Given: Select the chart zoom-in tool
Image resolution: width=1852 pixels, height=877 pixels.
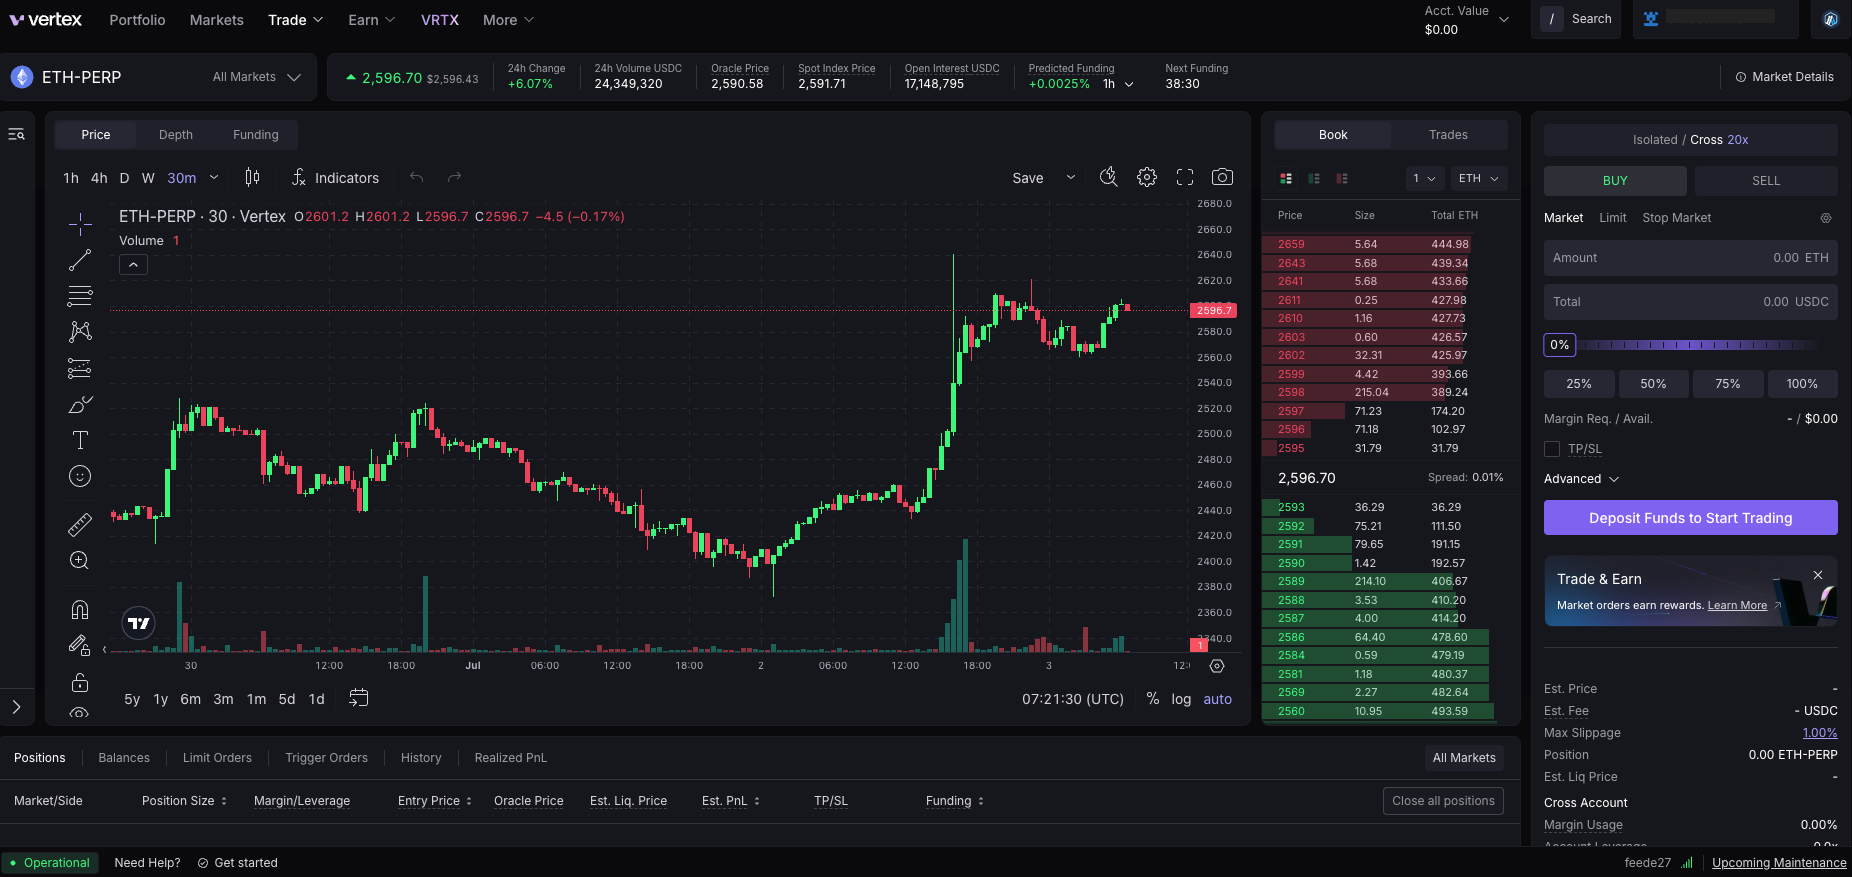Looking at the screenshot, I should point(80,560).
